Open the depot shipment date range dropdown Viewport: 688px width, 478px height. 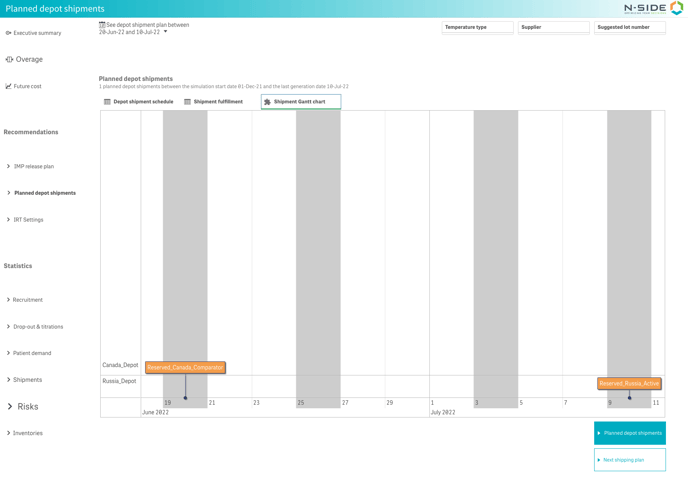pos(166,32)
